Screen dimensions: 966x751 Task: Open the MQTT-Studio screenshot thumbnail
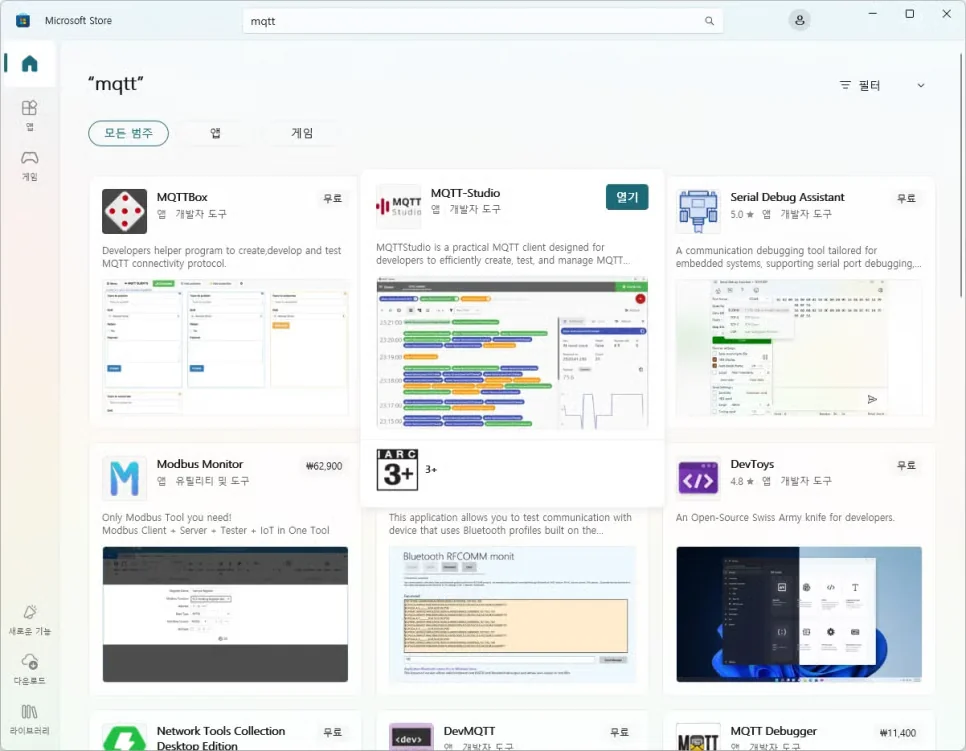tap(512, 354)
